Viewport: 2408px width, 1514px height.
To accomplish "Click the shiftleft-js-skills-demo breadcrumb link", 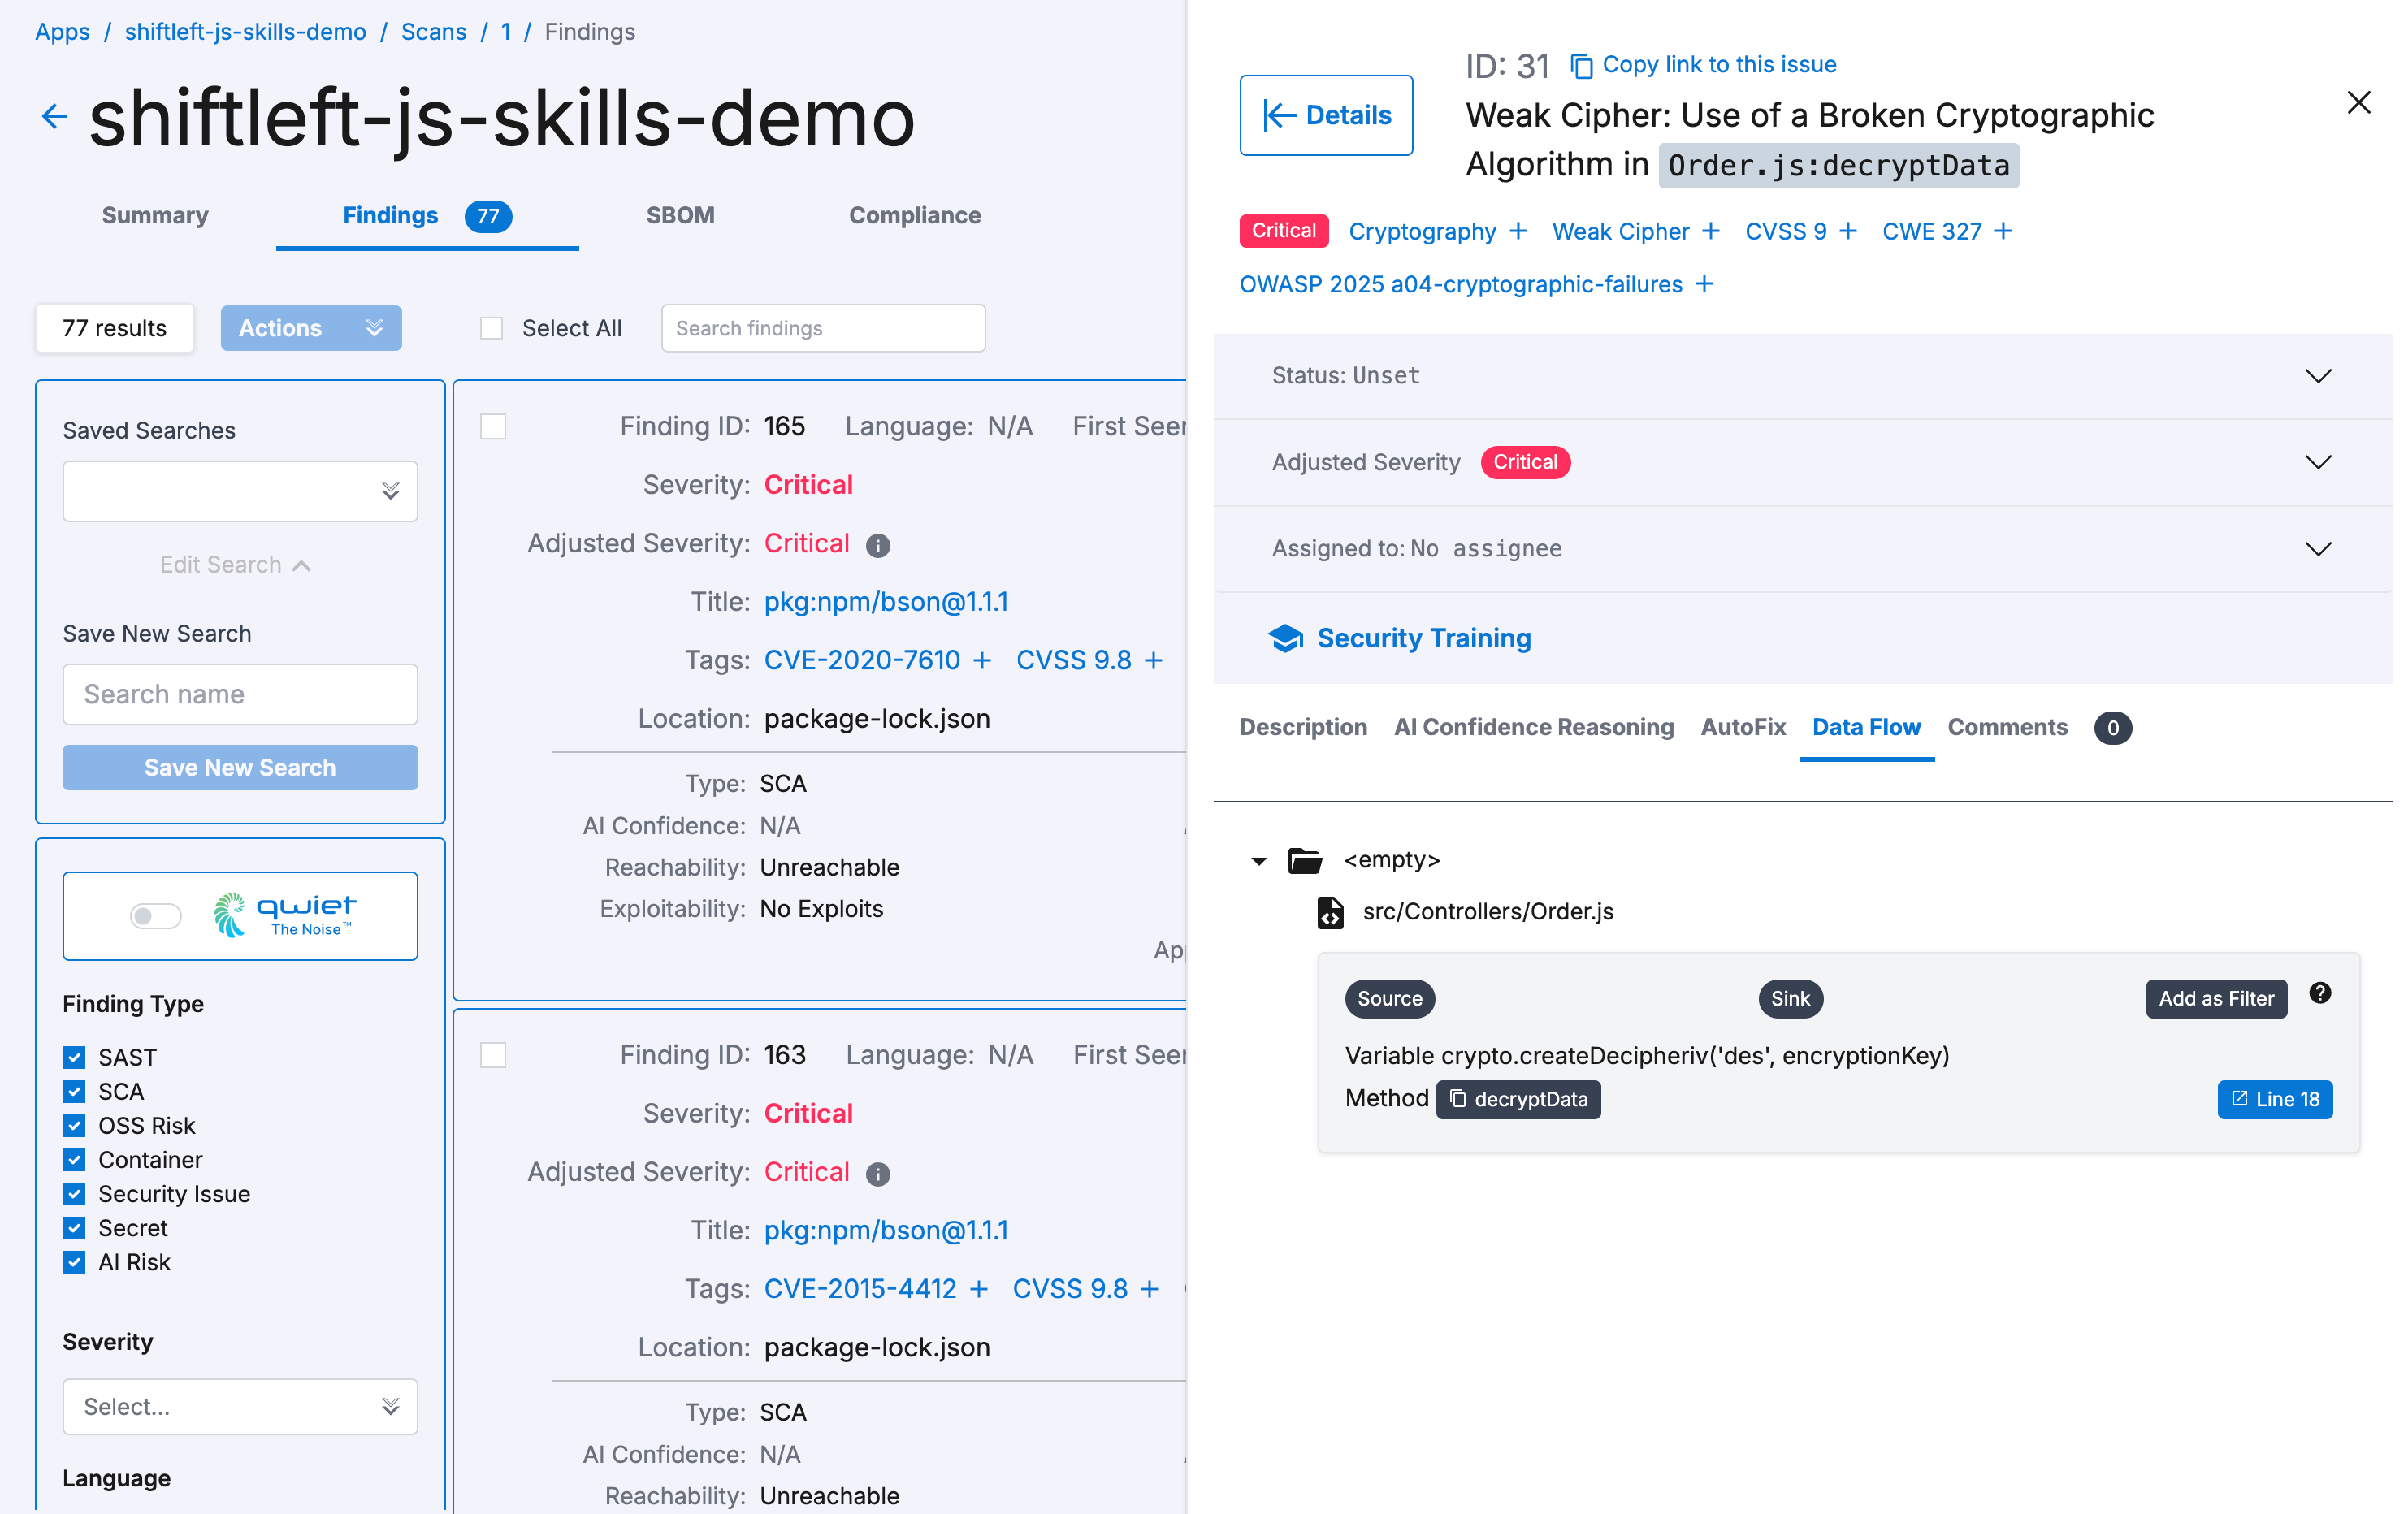I will coord(246,32).
